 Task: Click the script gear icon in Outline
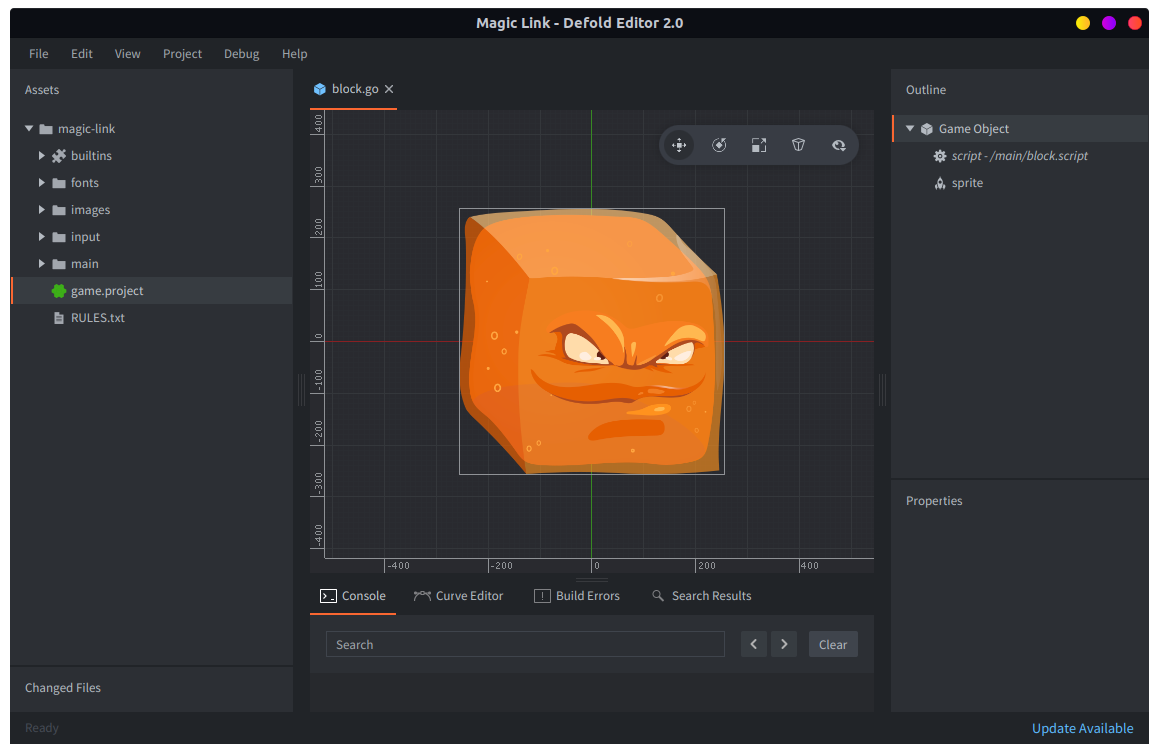[x=939, y=156]
